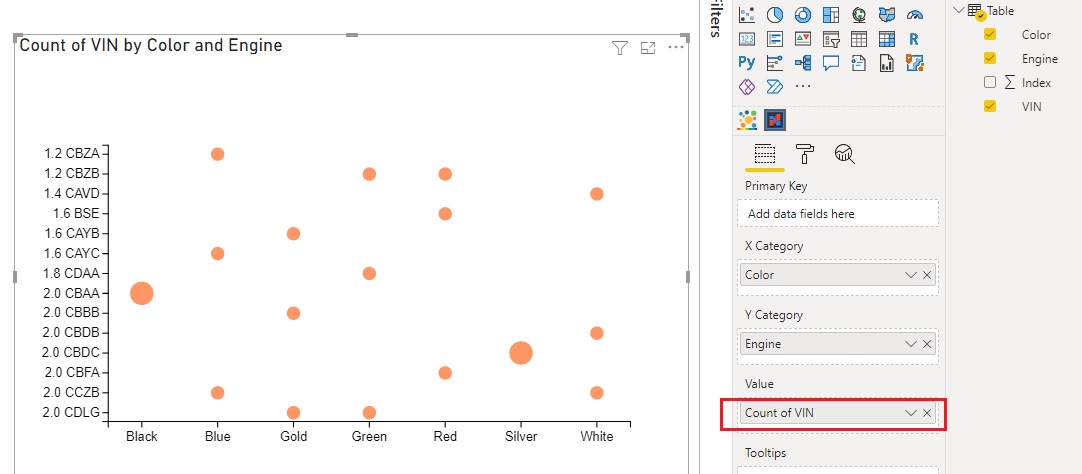Click the 'Index' field name in Fields list
Screen dimensions: 1082x474
point(1036,83)
